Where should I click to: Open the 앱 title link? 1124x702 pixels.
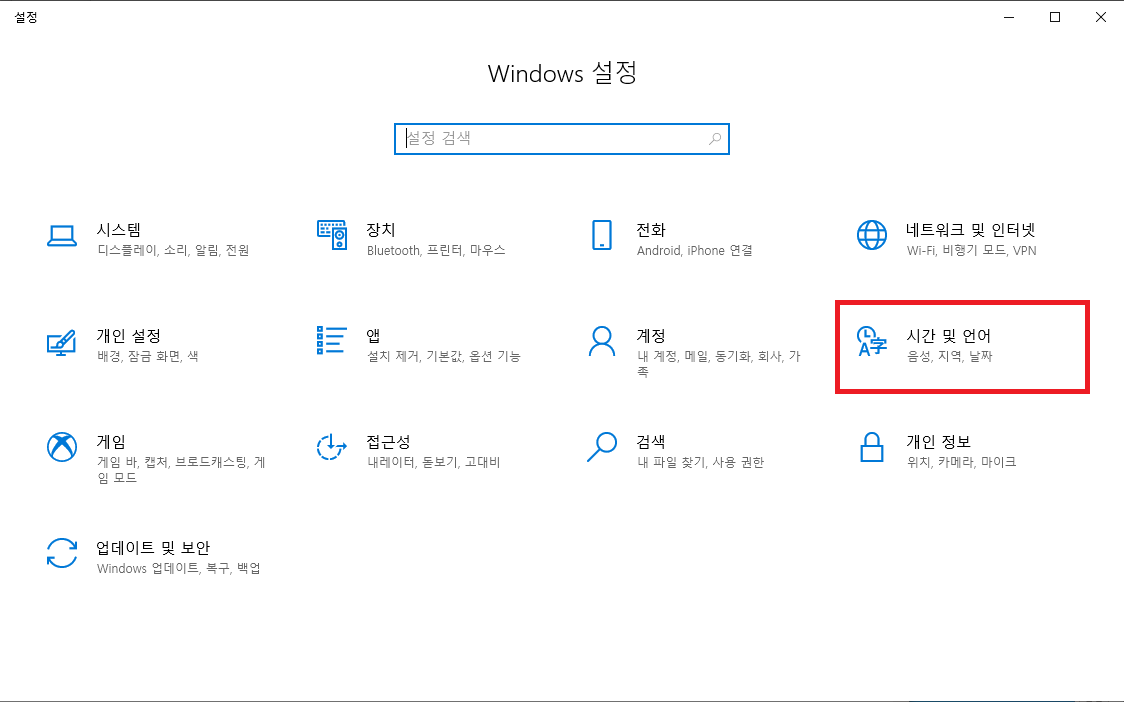click(x=373, y=336)
